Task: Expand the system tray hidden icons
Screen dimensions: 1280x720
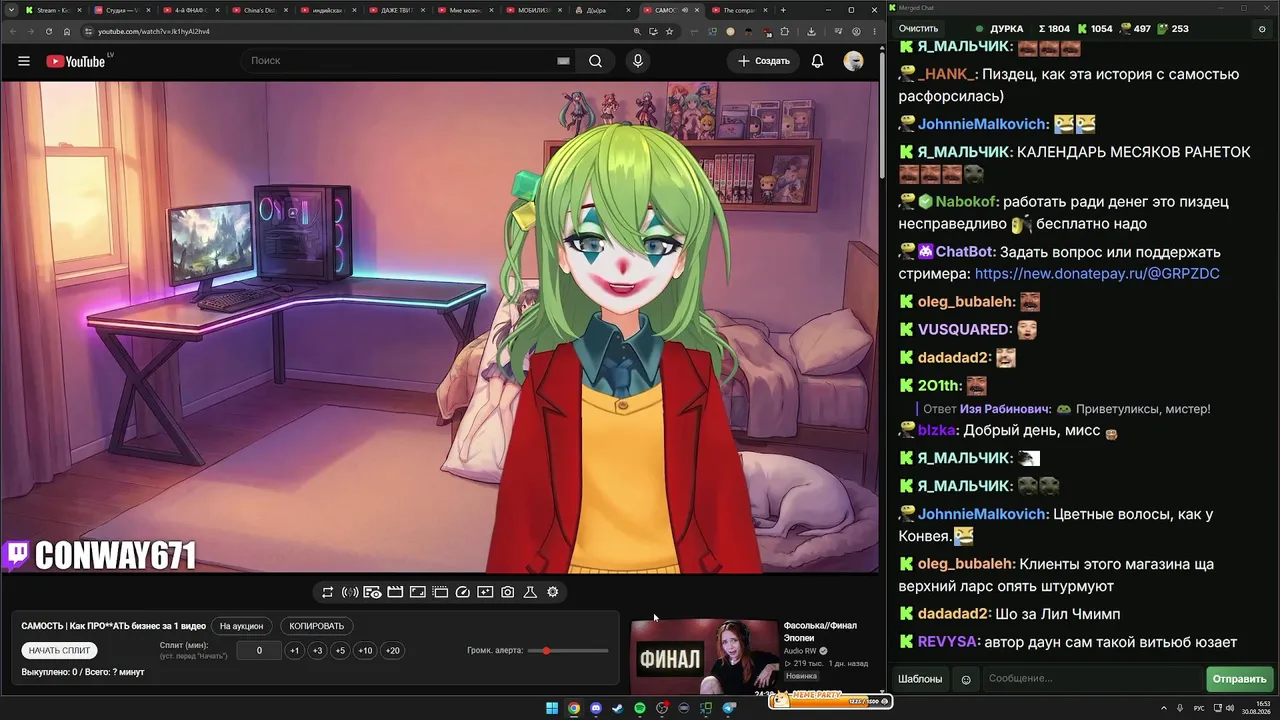Action: click(x=1164, y=708)
